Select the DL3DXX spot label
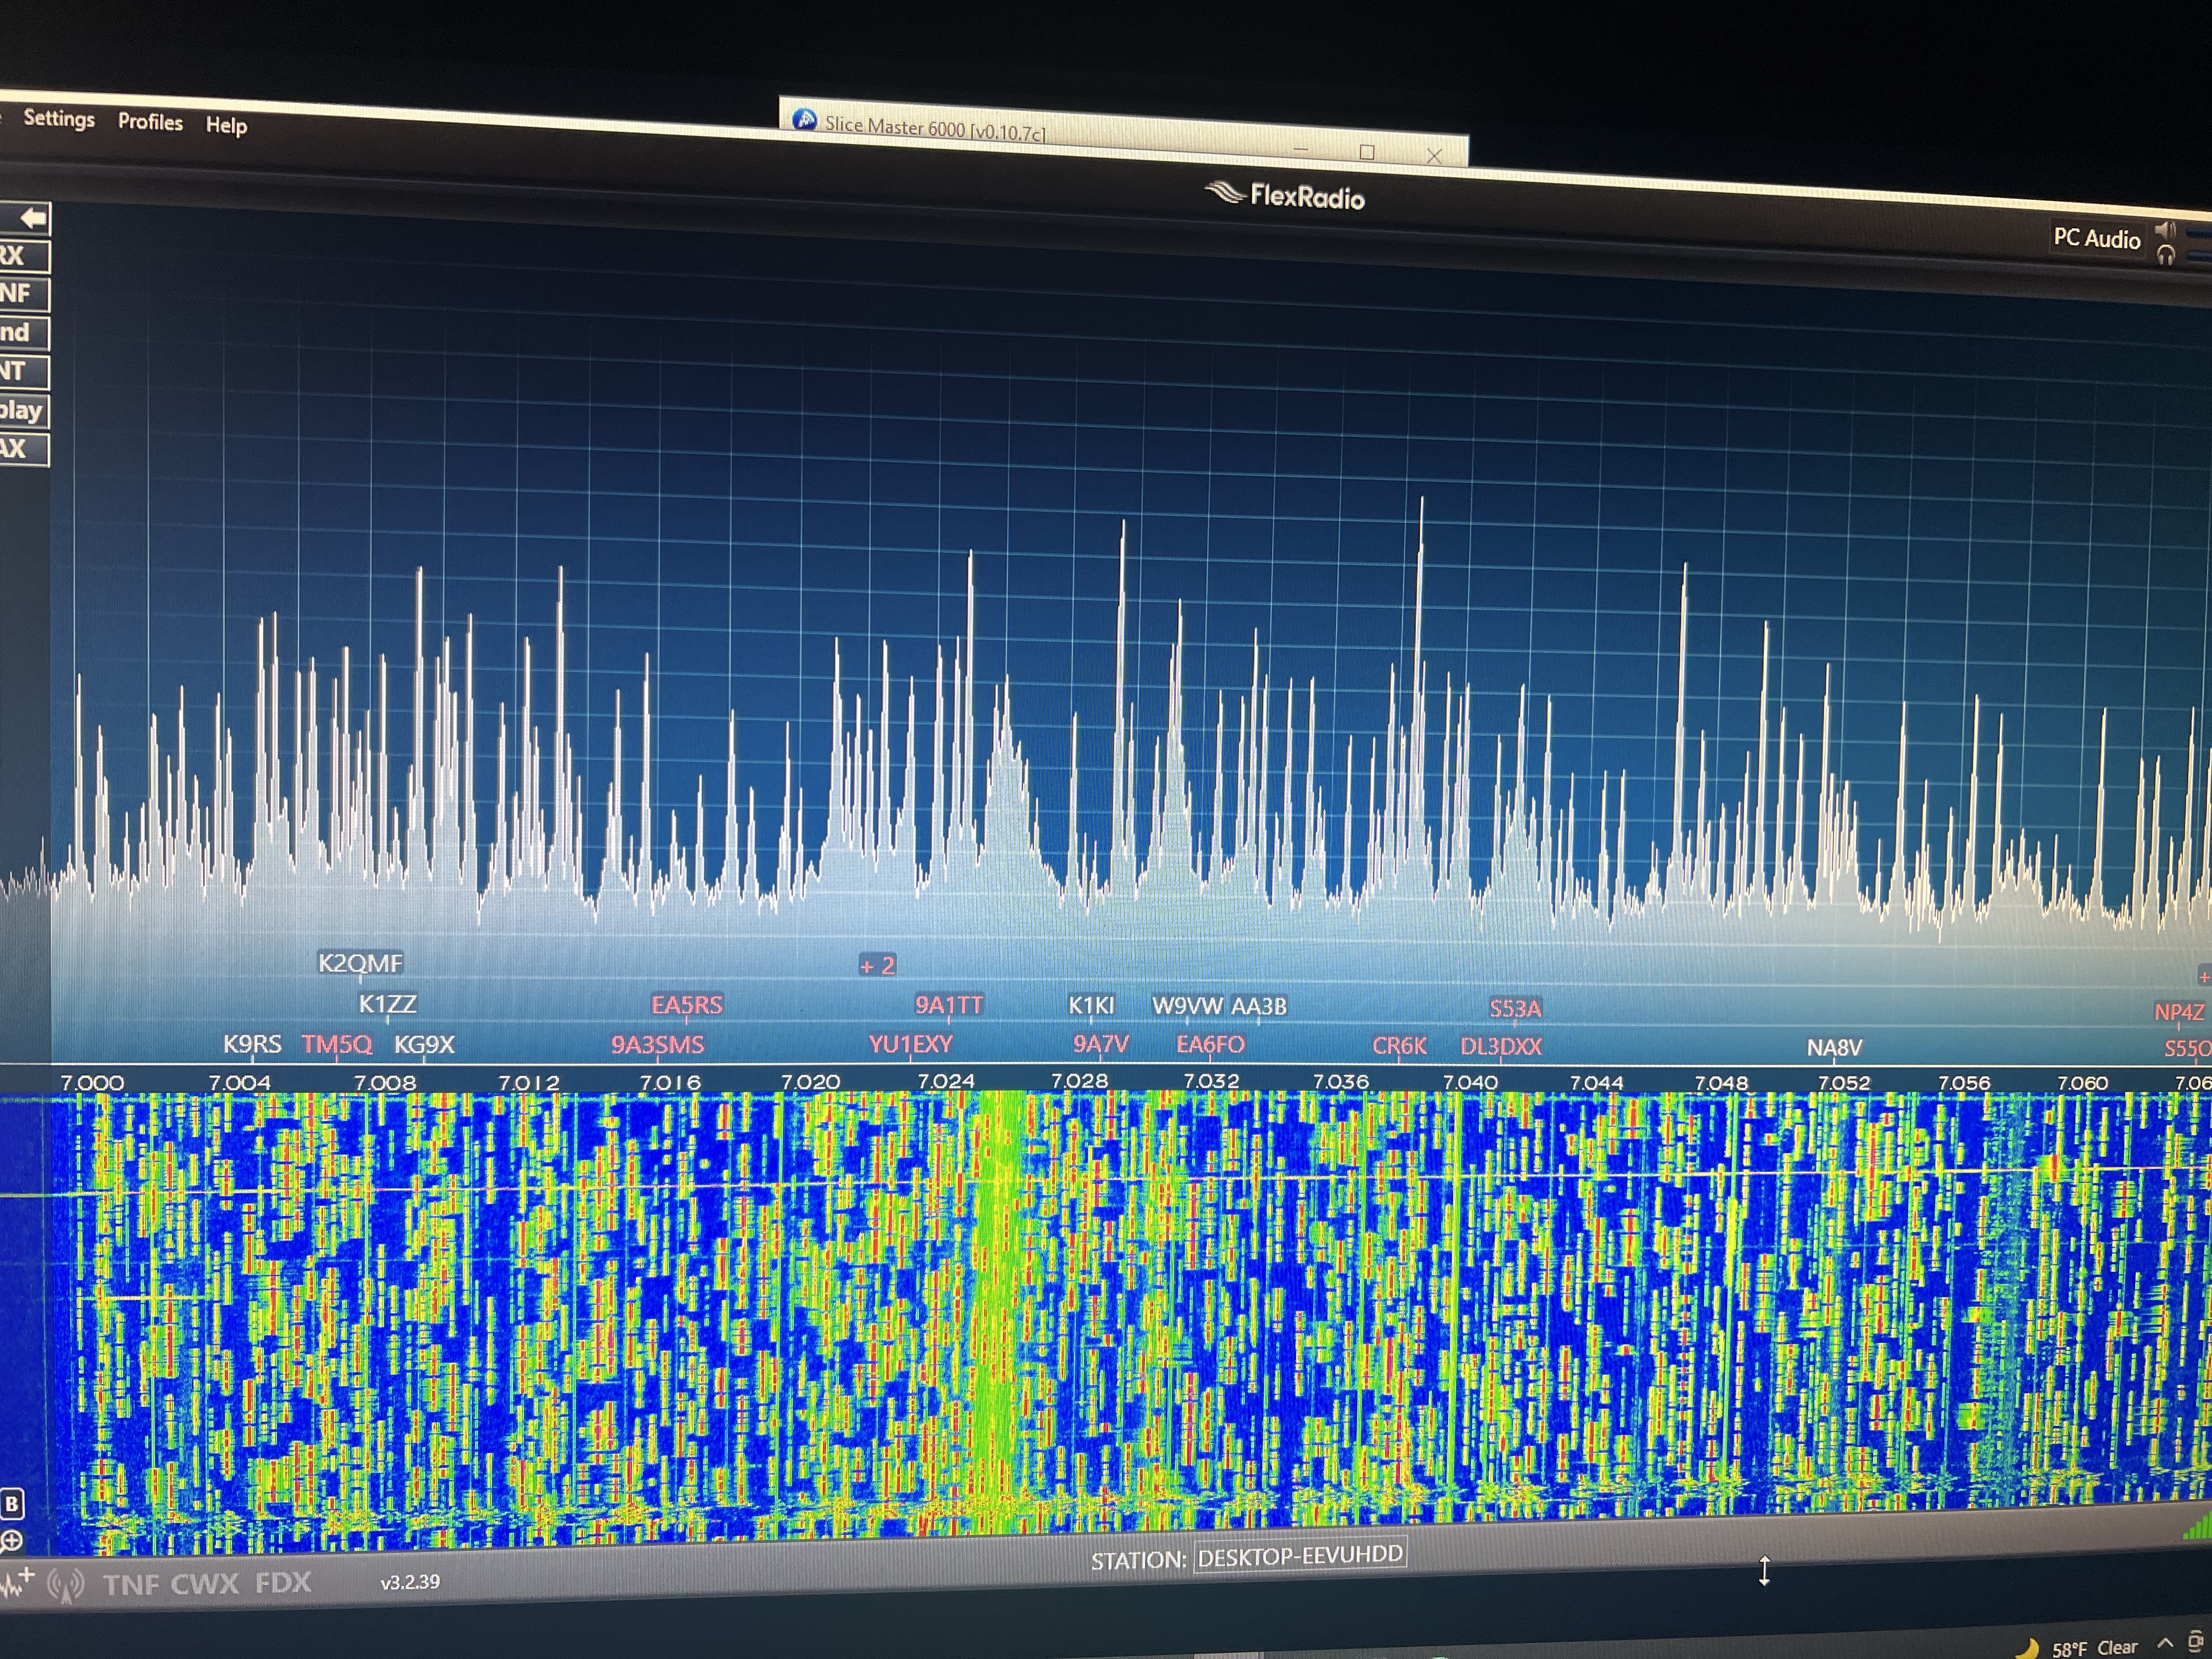The height and width of the screenshot is (1659, 2212). click(1501, 1047)
